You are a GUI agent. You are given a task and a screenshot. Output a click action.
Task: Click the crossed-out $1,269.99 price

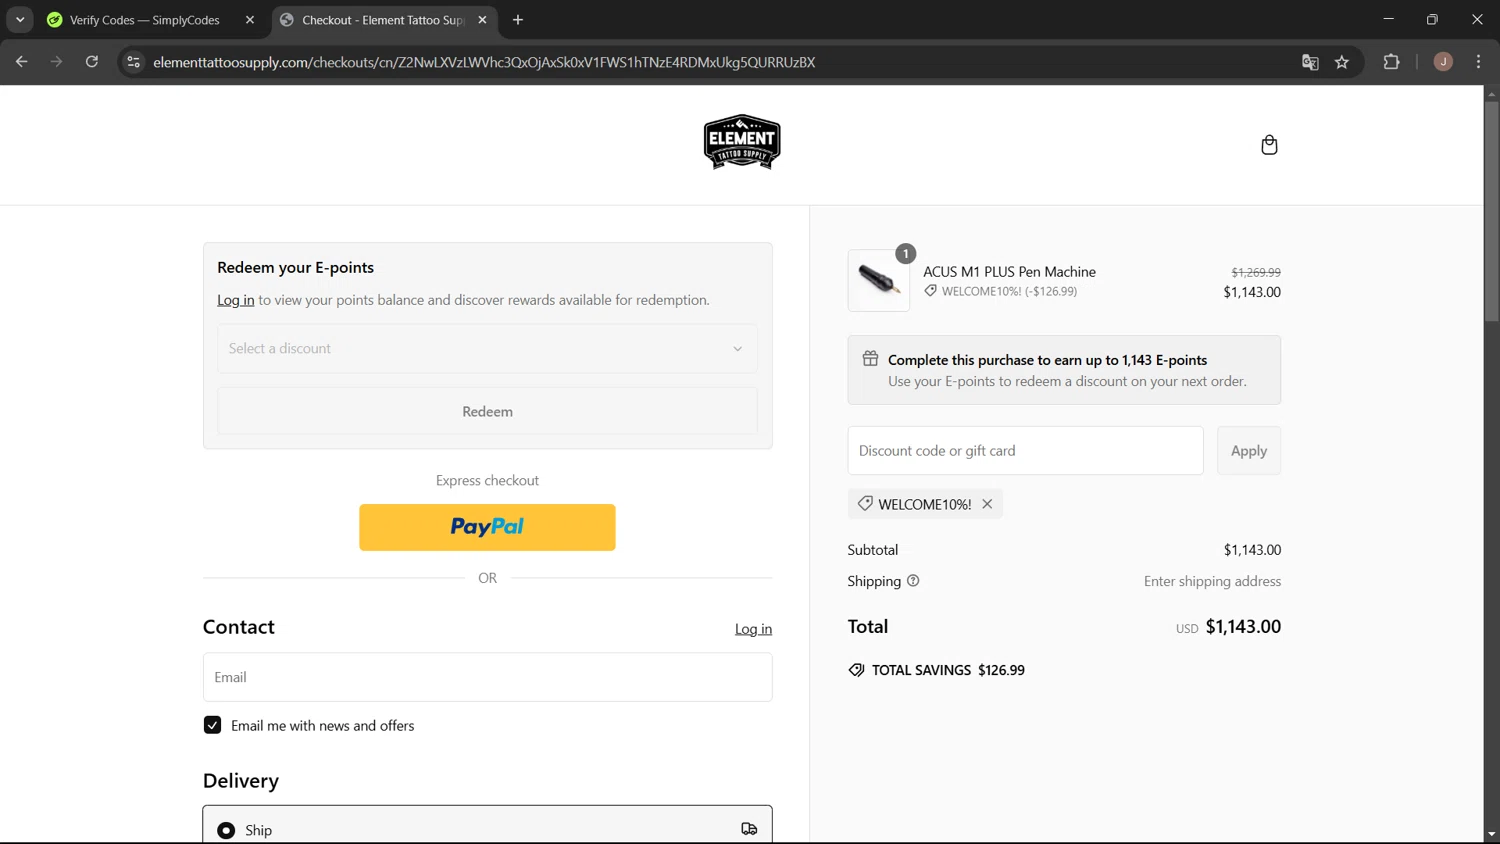1256,272
